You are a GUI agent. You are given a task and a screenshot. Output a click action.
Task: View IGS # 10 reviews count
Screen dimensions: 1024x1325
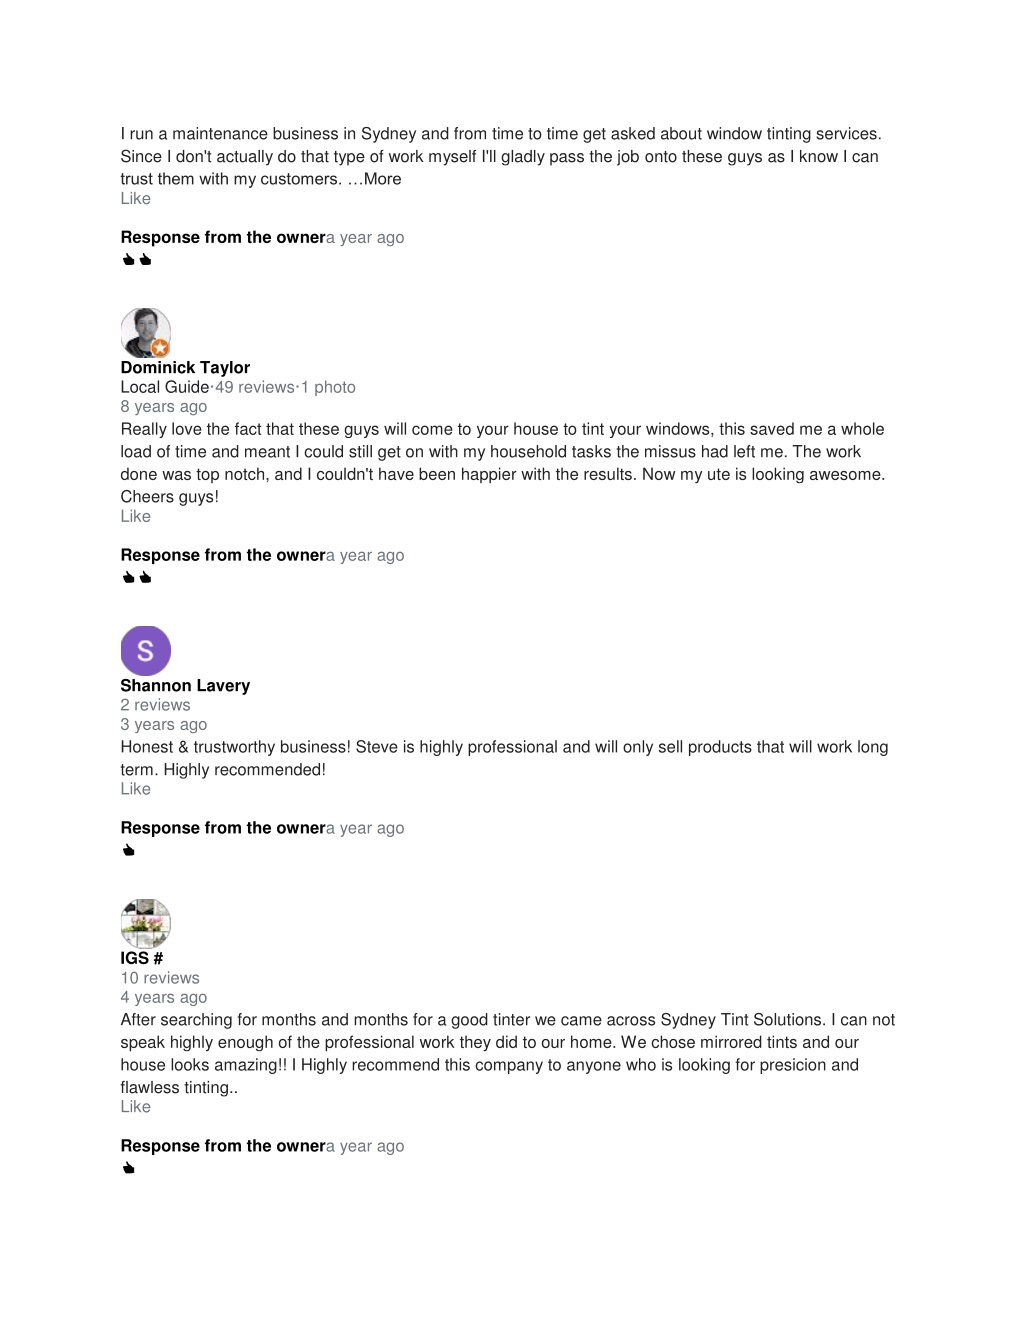coord(160,978)
